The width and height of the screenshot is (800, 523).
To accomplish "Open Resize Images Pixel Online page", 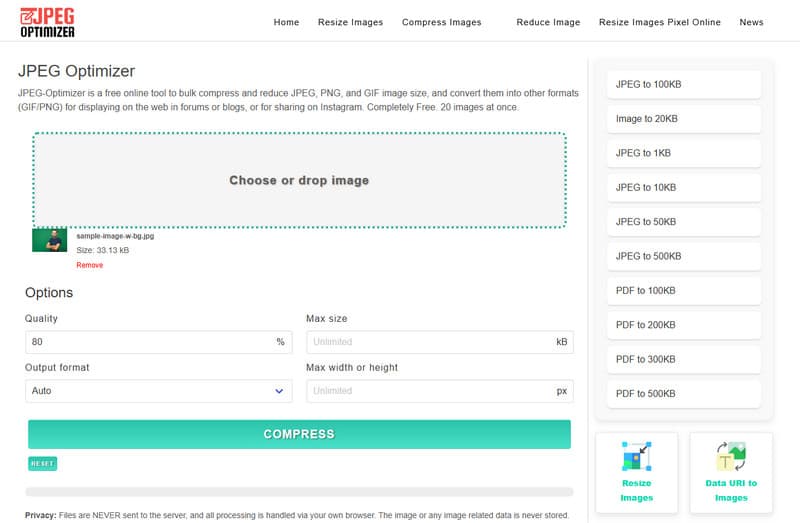I will [x=659, y=22].
